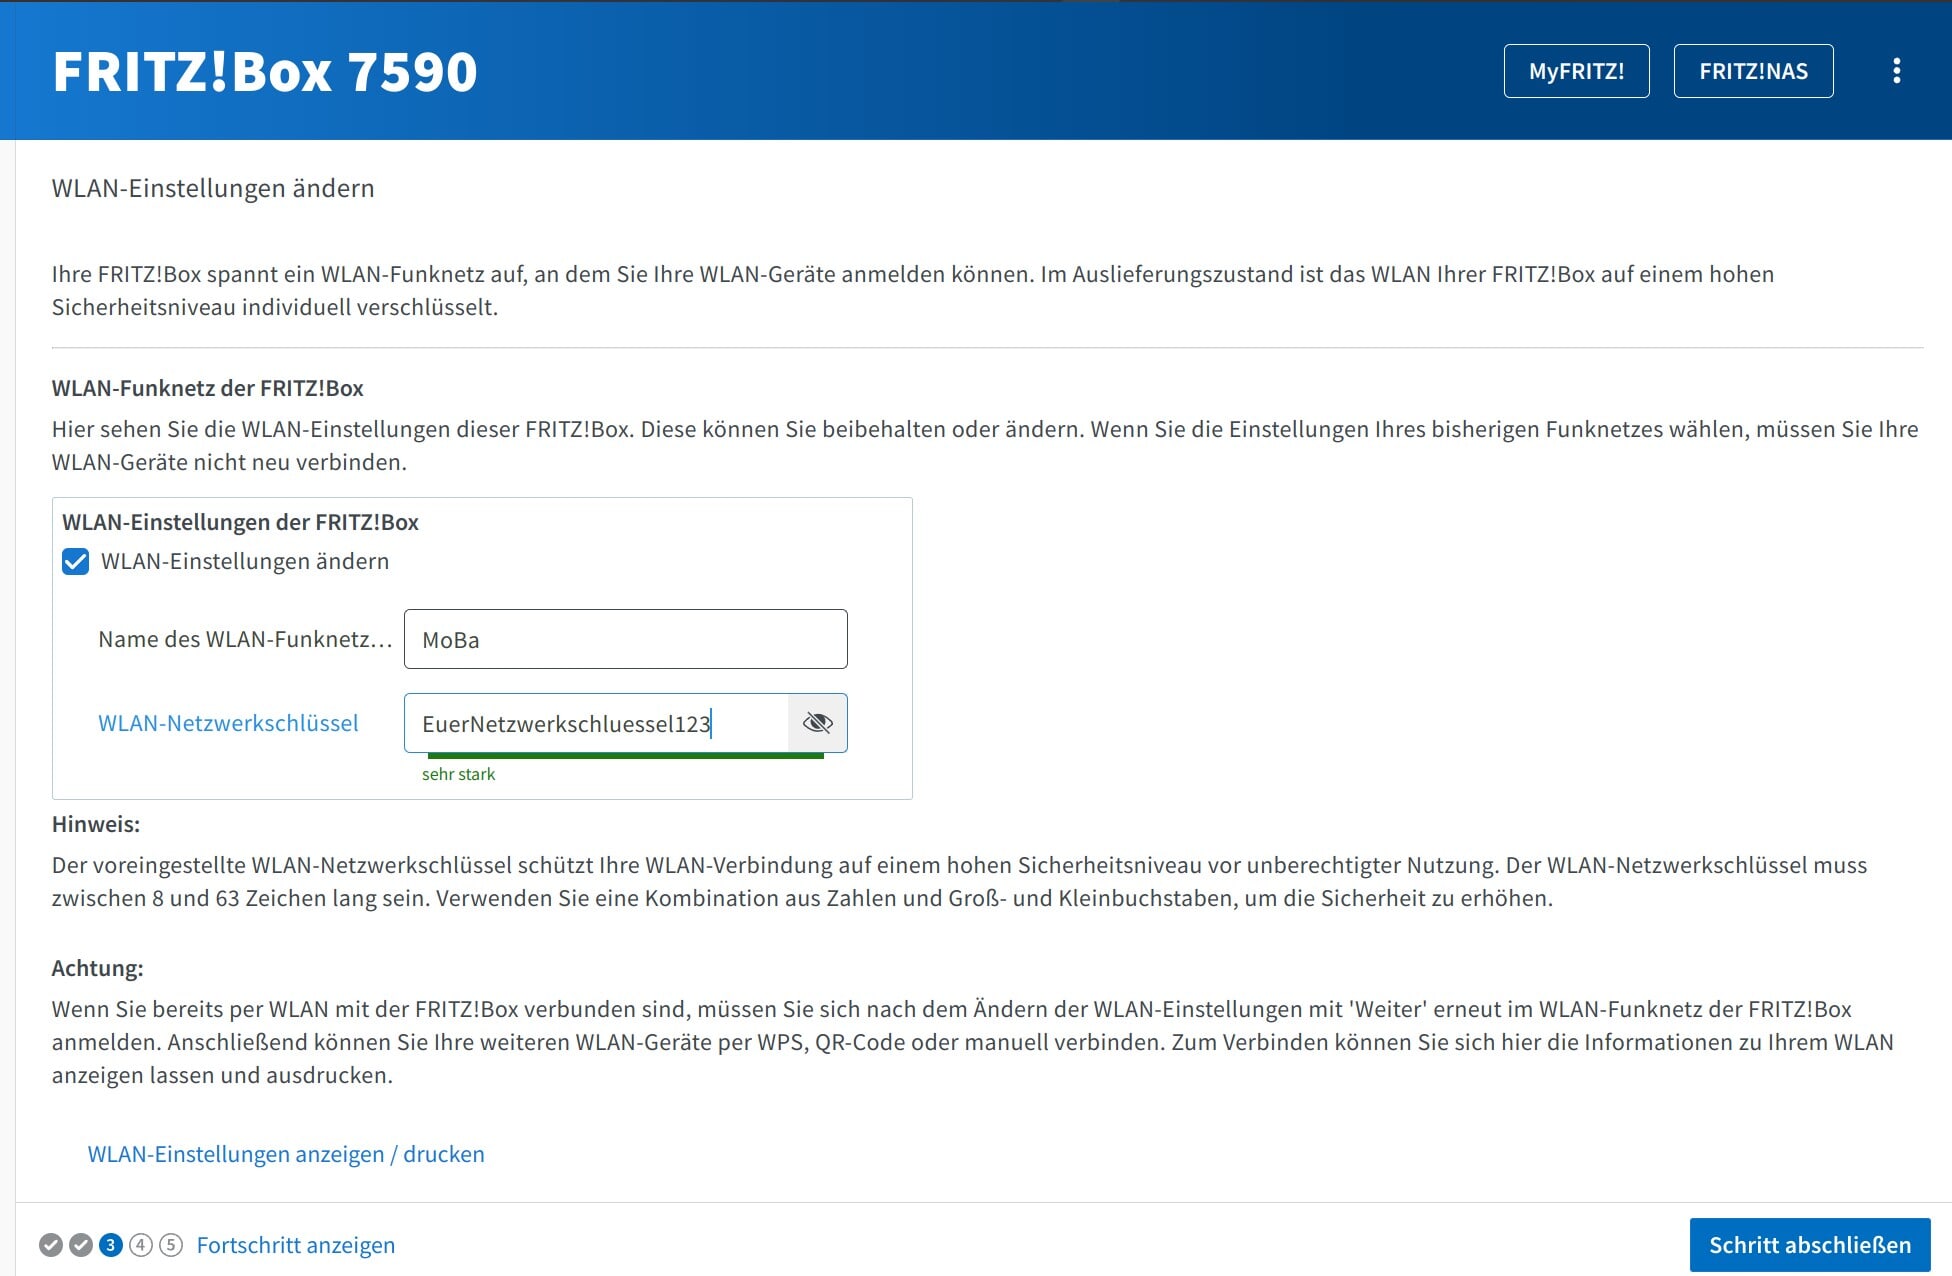Open the MyFRITZ! page
Viewport: 1952px width, 1276px height.
coord(1576,71)
